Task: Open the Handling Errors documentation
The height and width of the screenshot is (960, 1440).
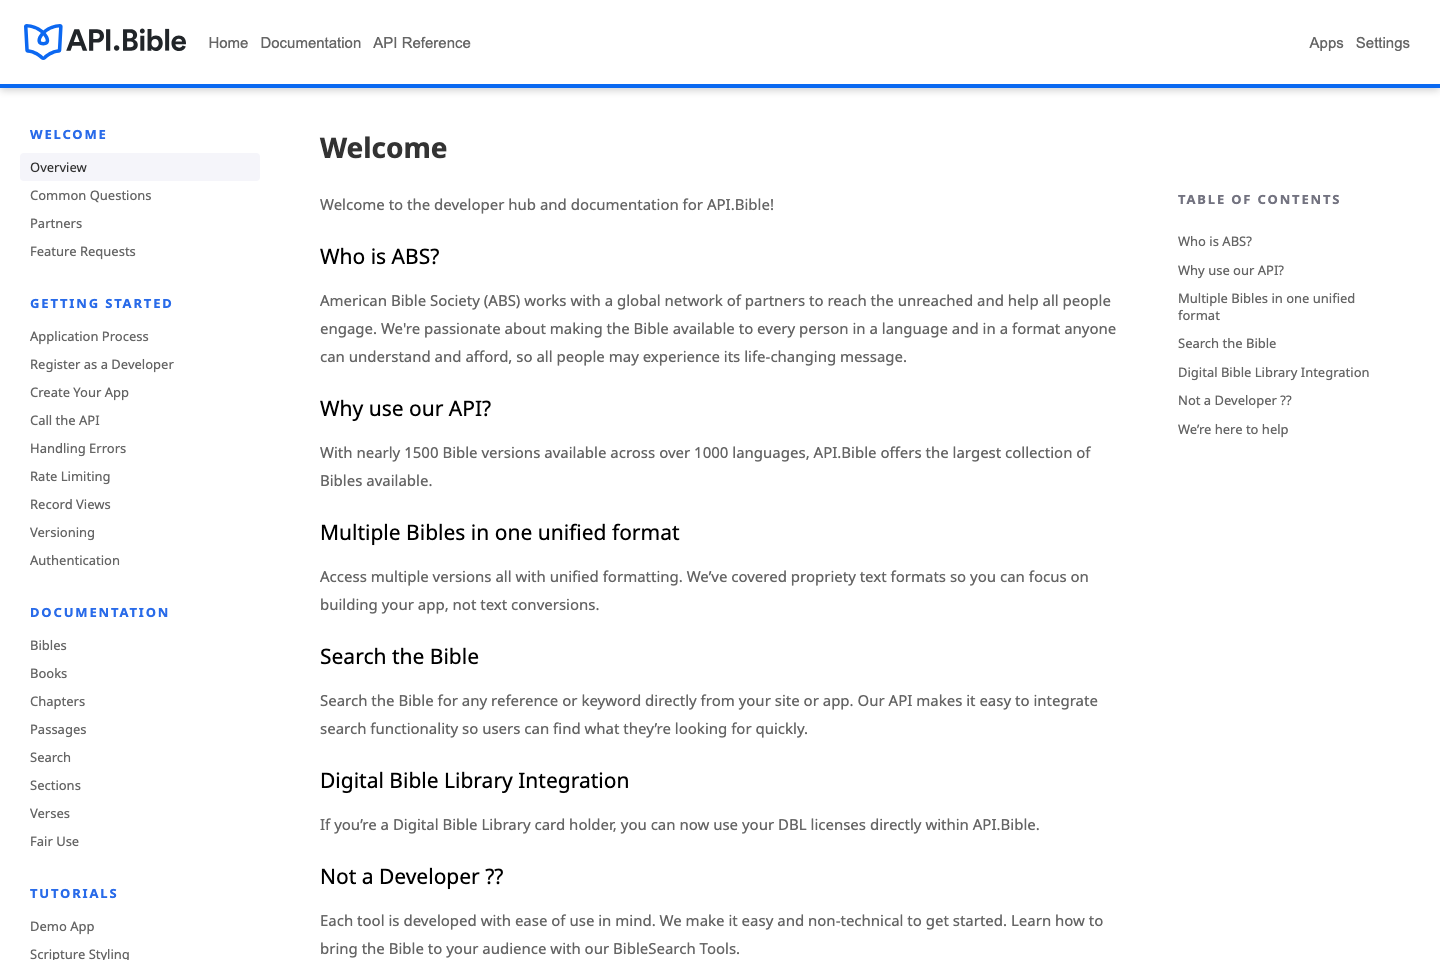Action: tap(78, 448)
